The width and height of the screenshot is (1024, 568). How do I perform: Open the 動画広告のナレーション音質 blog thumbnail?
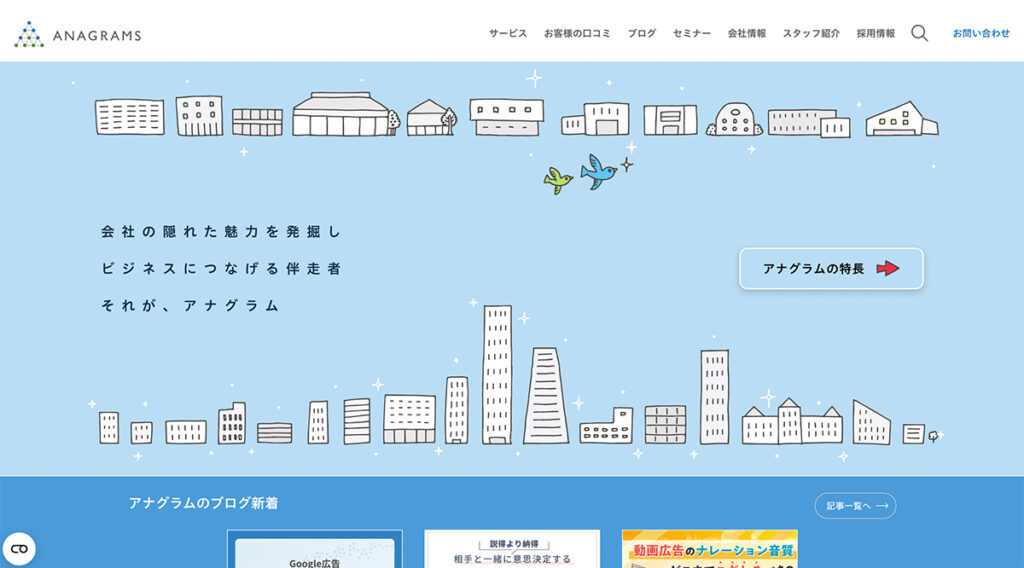coord(710,549)
